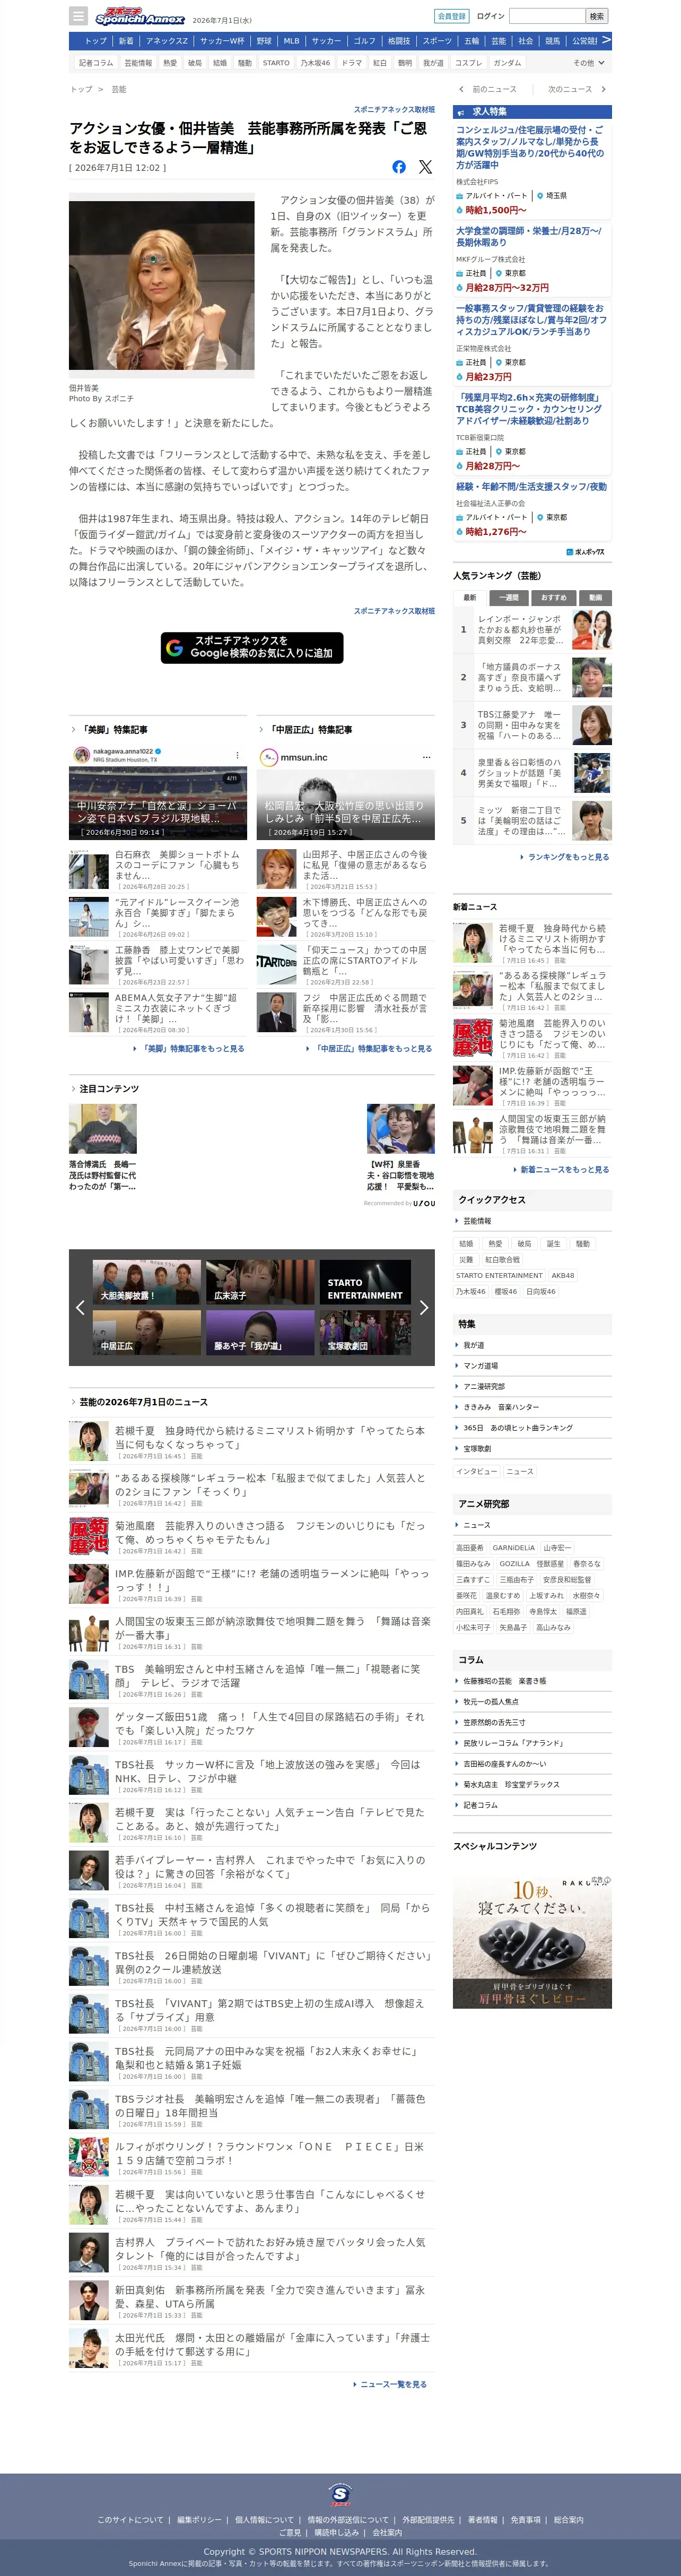Go to next carousel slide arrow
The height and width of the screenshot is (2576, 681).
[x=424, y=1307]
